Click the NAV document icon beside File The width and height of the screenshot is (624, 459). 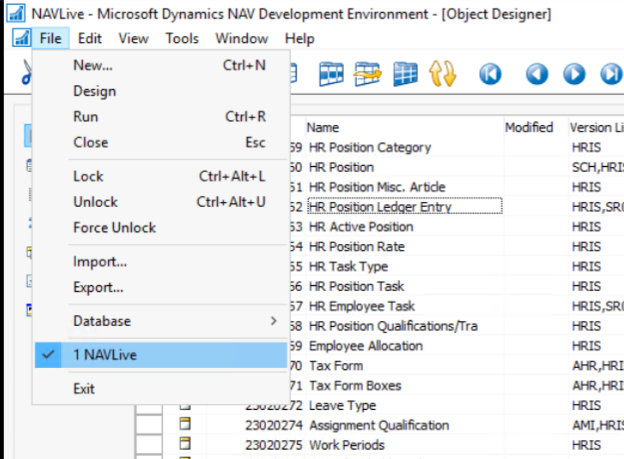21,38
